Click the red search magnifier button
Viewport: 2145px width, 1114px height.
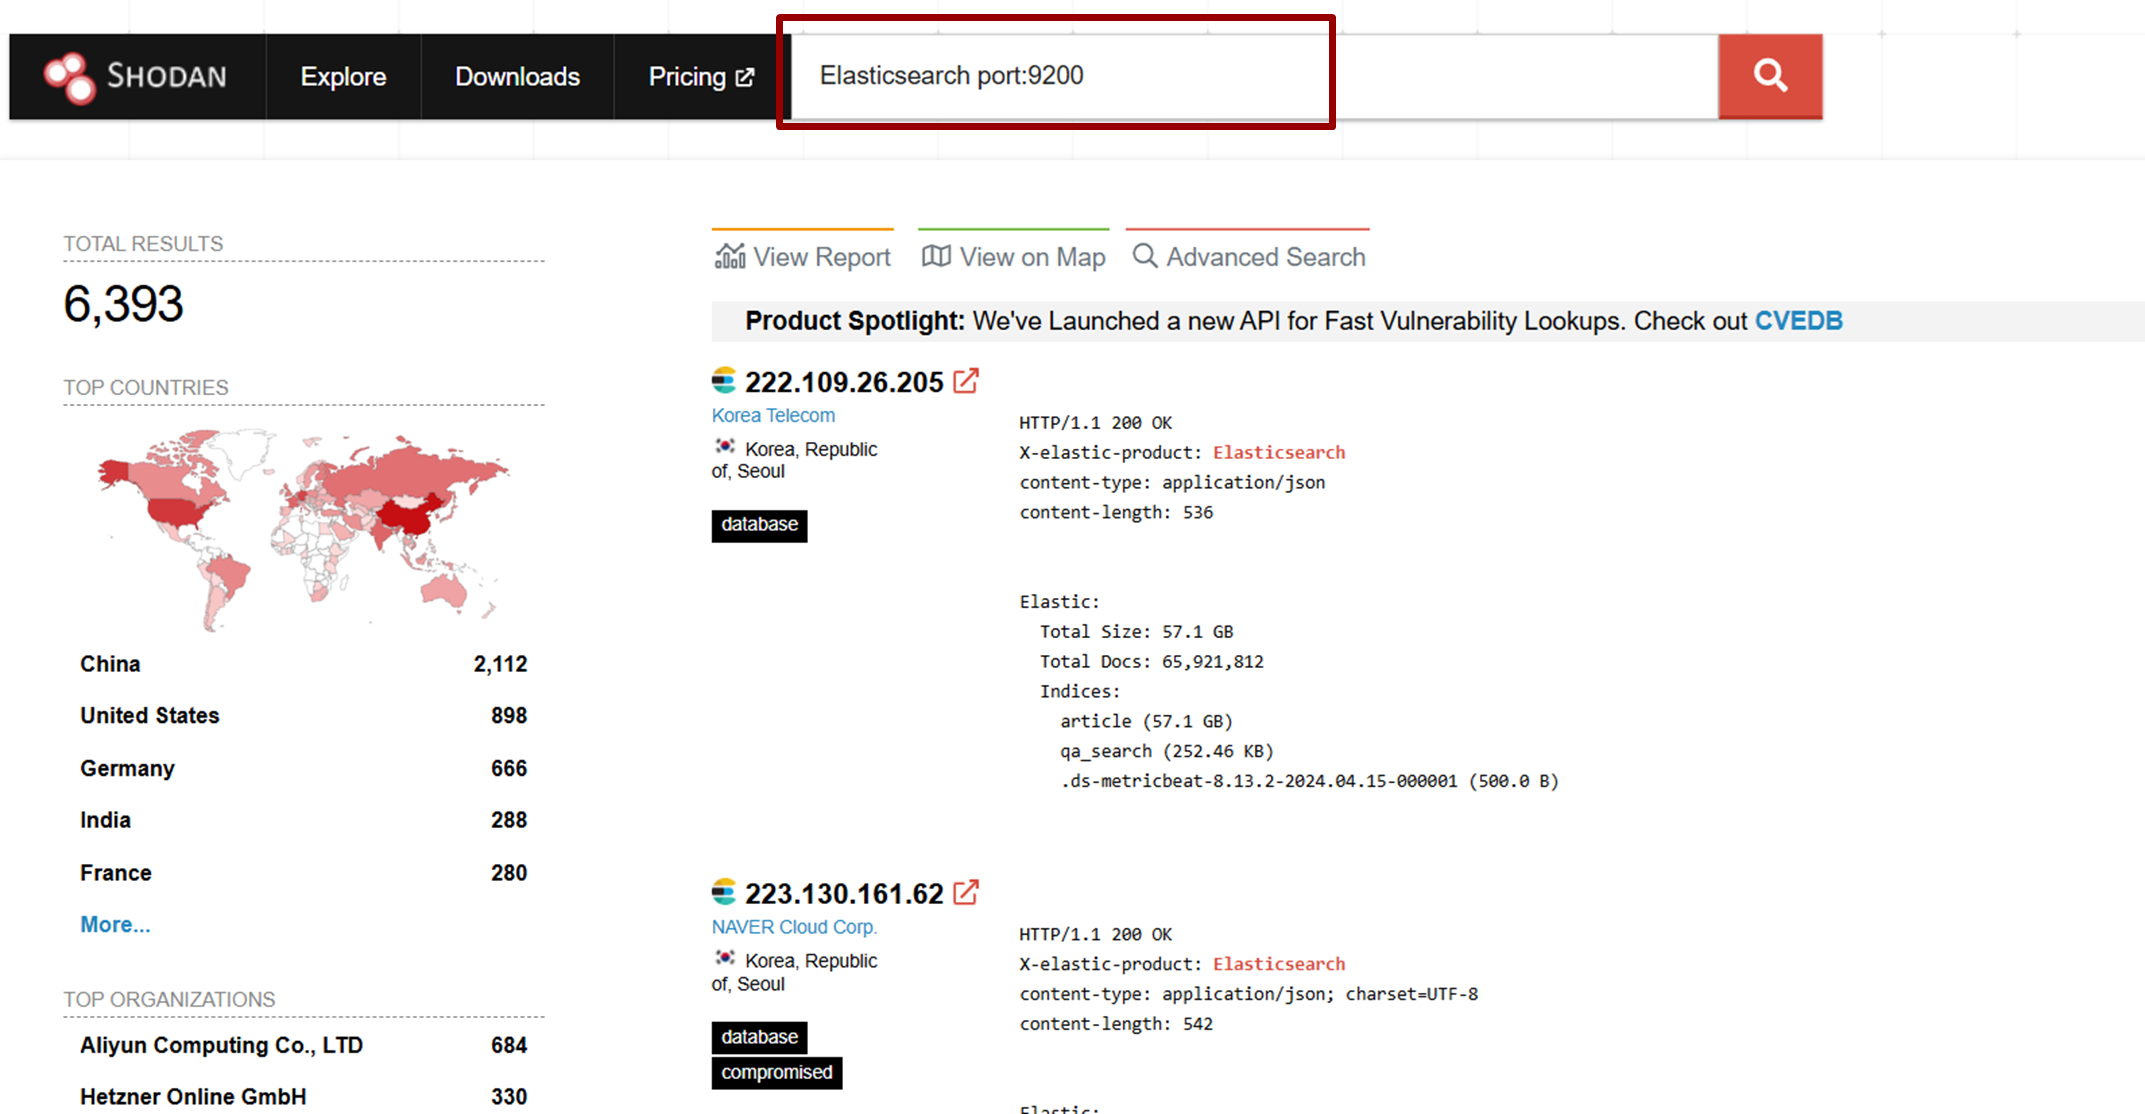[x=1769, y=76]
